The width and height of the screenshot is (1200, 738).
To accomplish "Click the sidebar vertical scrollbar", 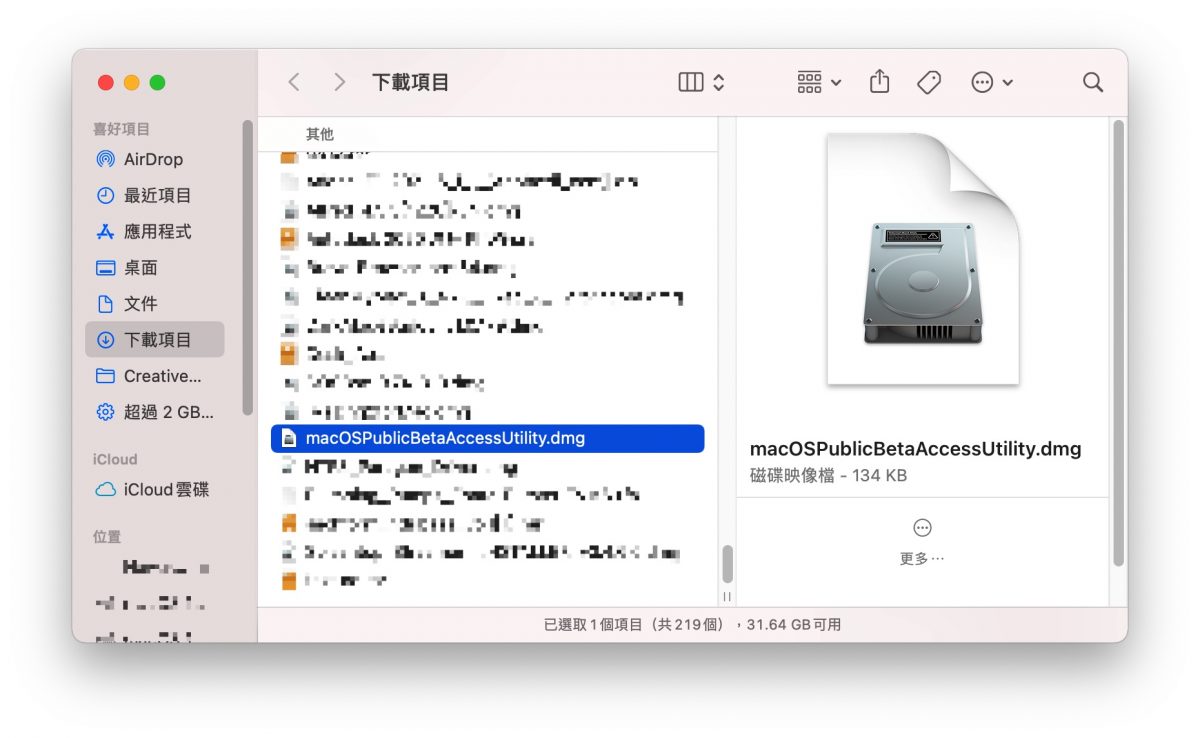I will 247,268.
